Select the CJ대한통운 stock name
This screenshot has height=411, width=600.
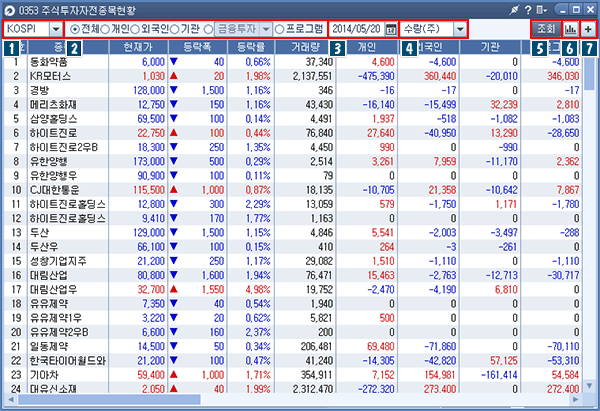pos(55,190)
